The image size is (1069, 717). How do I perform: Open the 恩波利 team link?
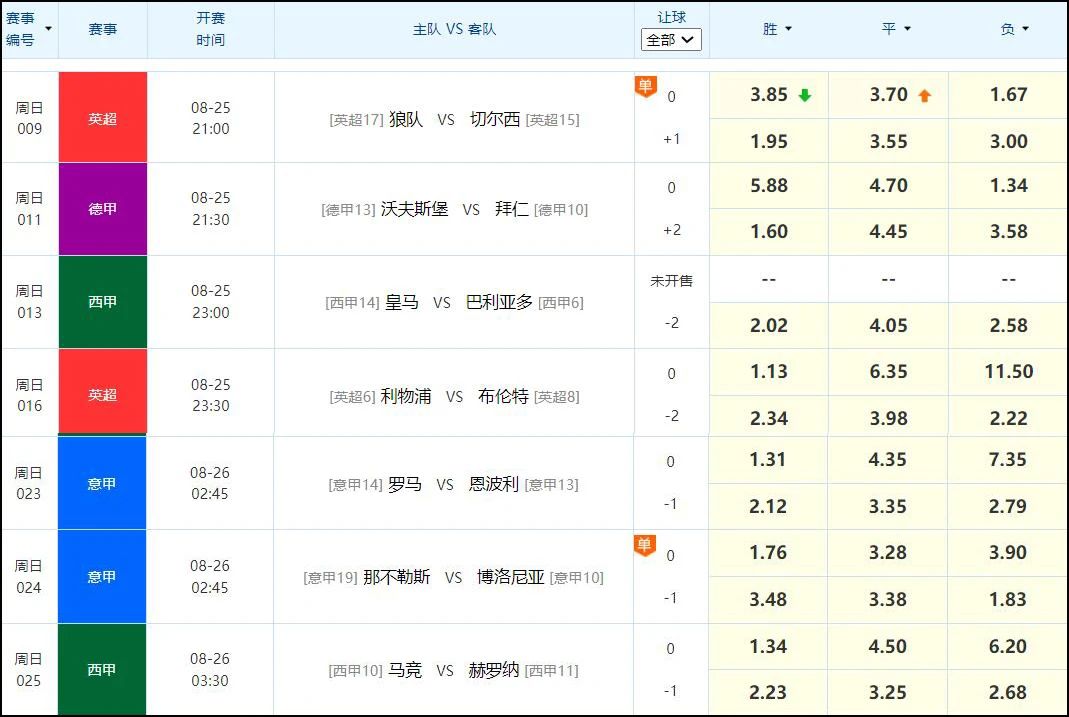coord(494,485)
